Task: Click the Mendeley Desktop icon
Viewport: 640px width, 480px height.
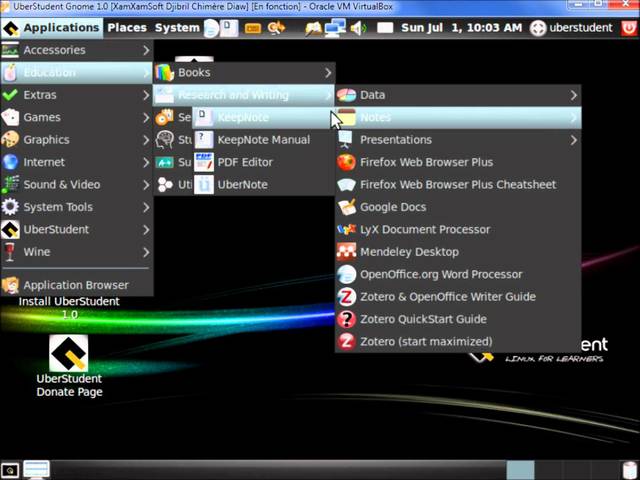Action: pos(347,252)
